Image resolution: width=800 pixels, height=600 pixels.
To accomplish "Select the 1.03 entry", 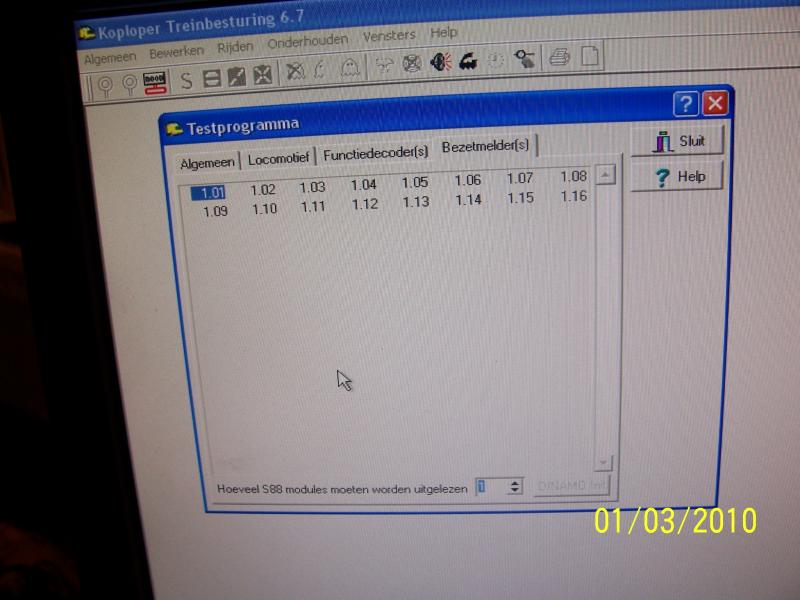I will tap(312, 188).
